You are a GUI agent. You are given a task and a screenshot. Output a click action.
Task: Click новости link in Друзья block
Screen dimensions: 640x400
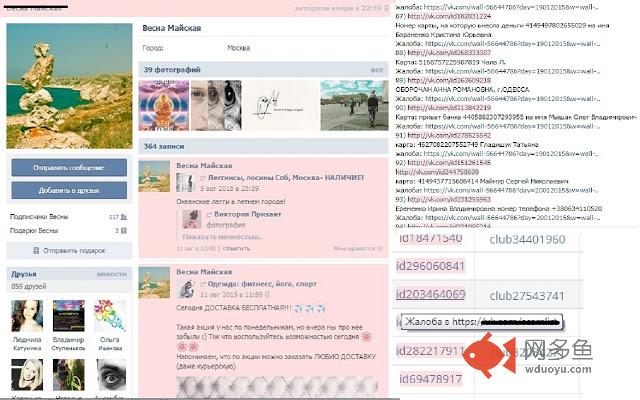[x=112, y=274]
